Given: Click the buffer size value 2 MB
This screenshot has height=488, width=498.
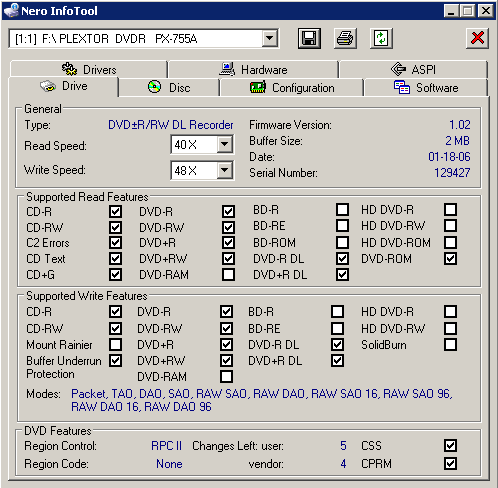Looking at the screenshot, I should pyautogui.click(x=457, y=141).
